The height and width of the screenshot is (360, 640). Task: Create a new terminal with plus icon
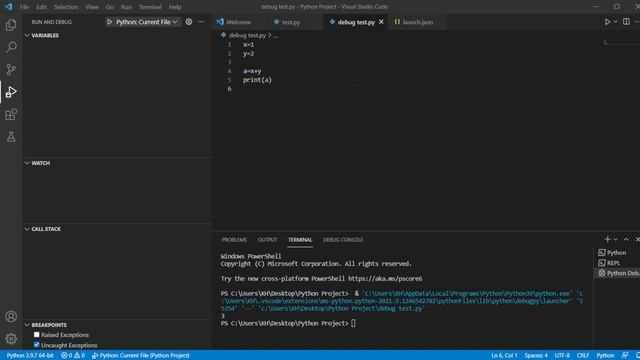coord(607,239)
